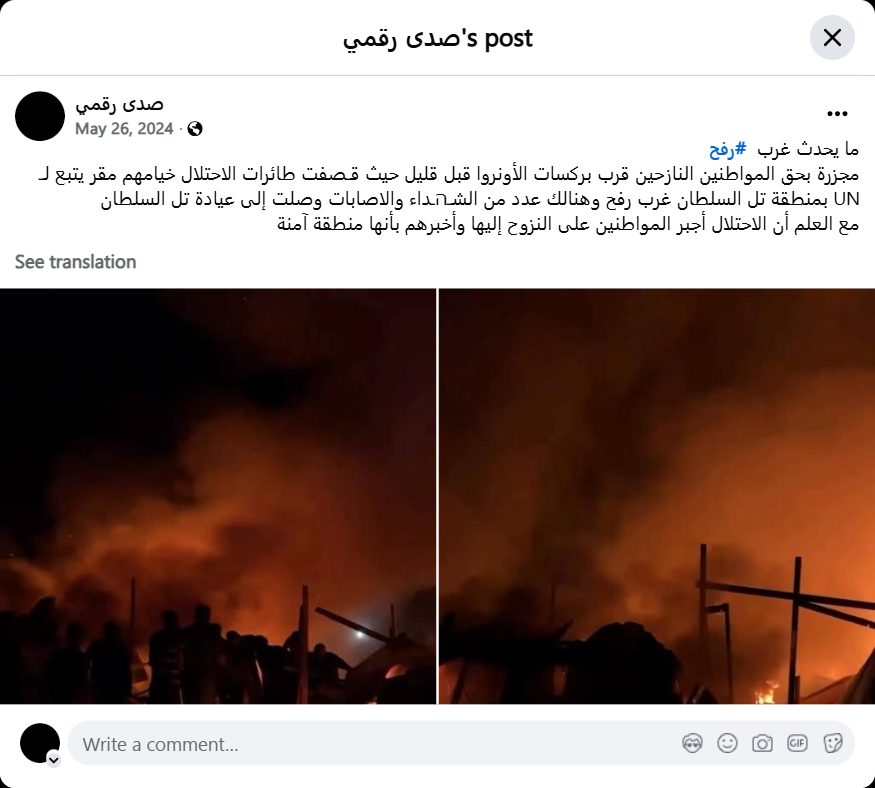
Task: Add a GIF to the comment
Action: (x=797, y=743)
